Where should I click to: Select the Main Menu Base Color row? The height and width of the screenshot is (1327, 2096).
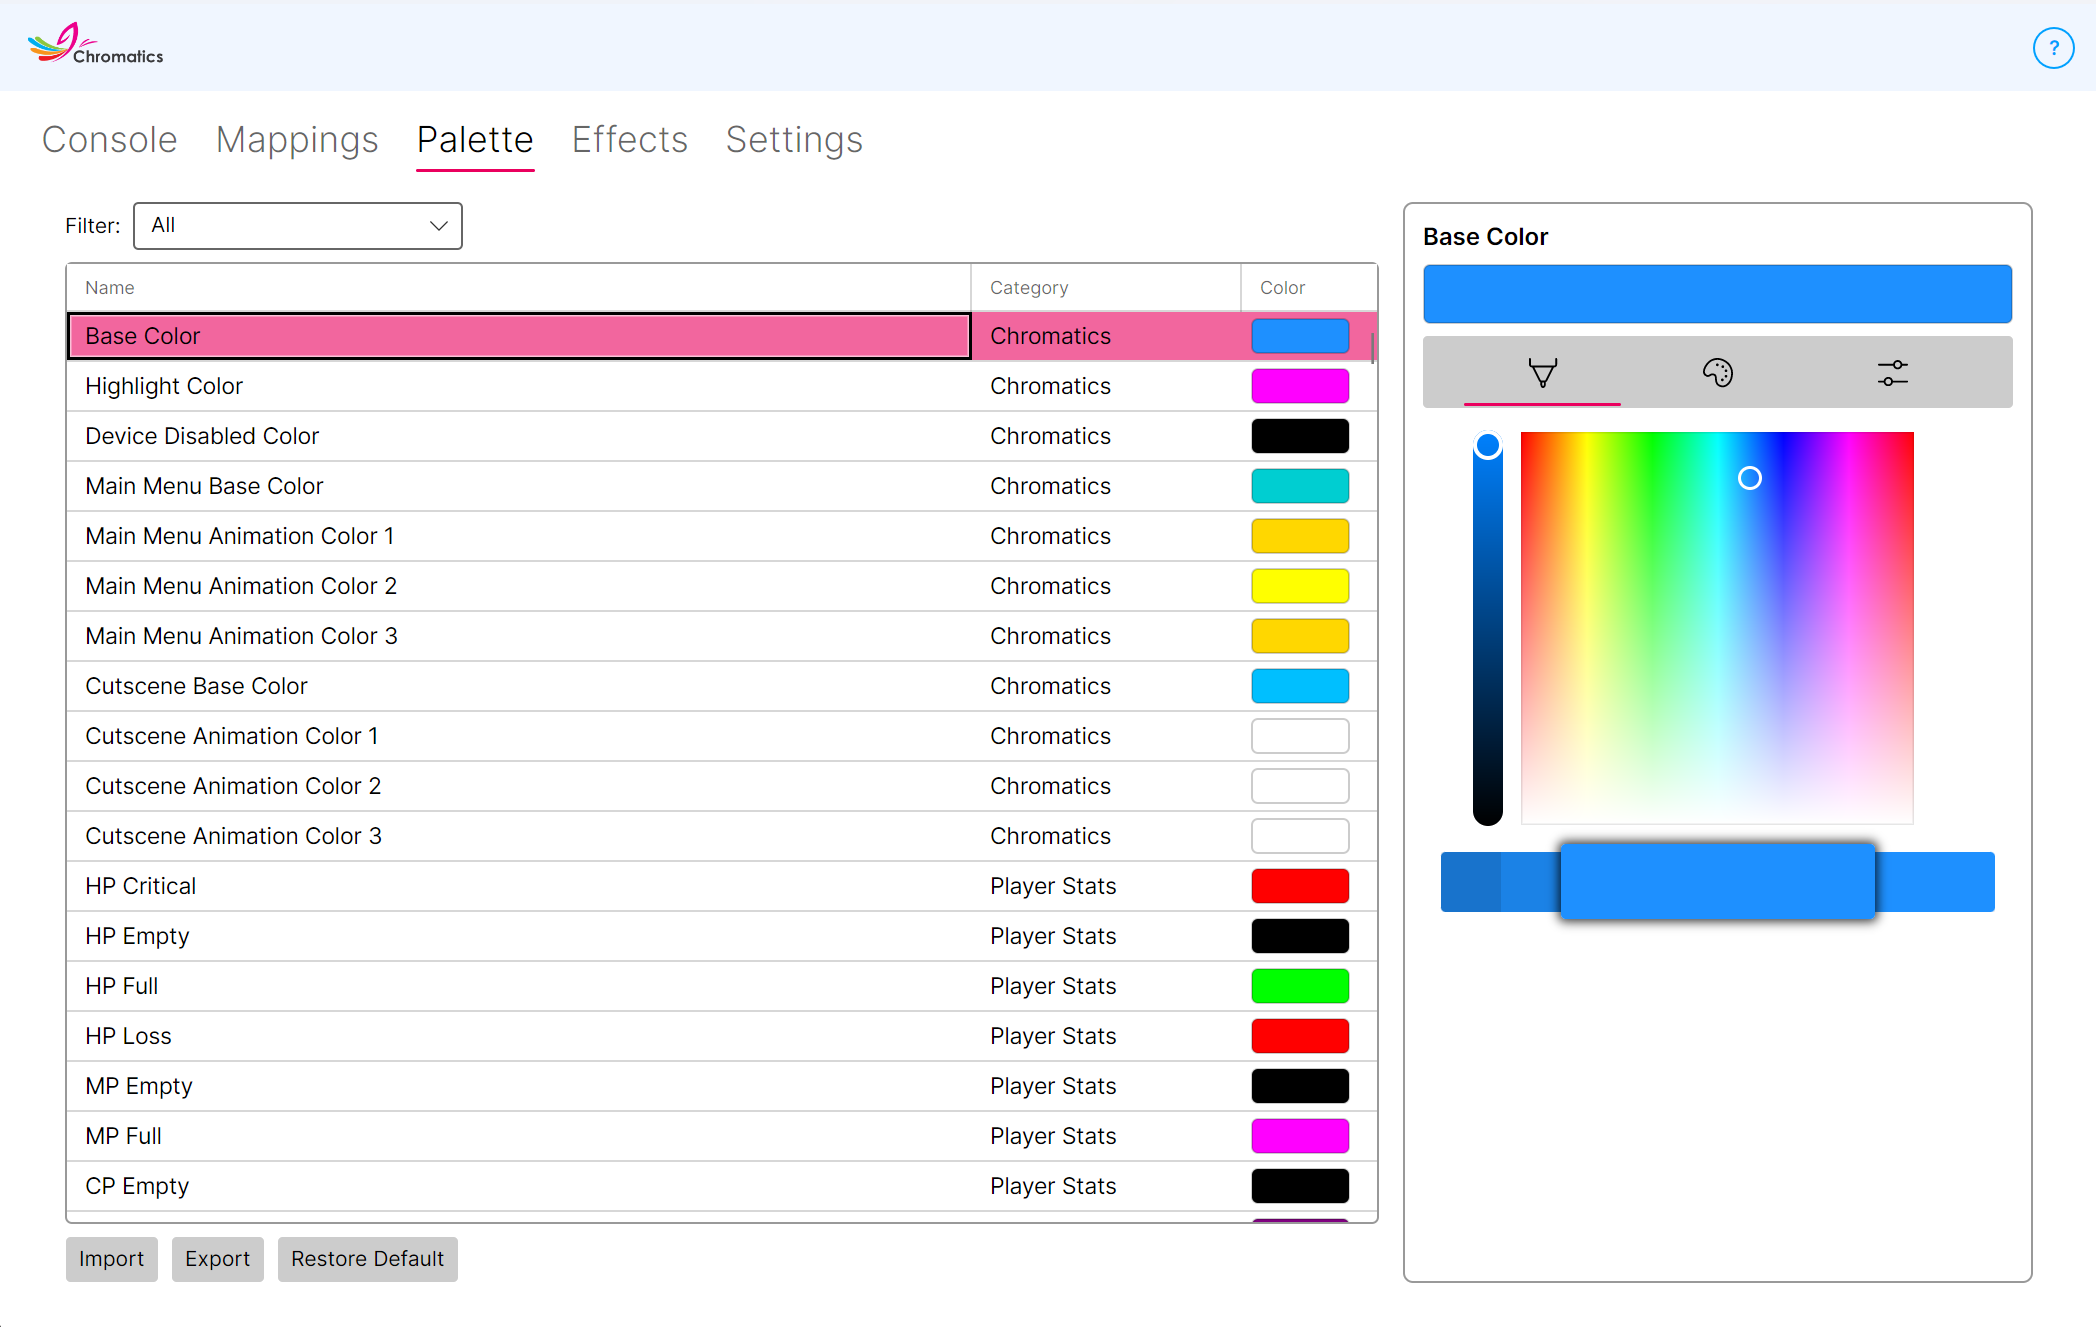(x=722, y=486)
